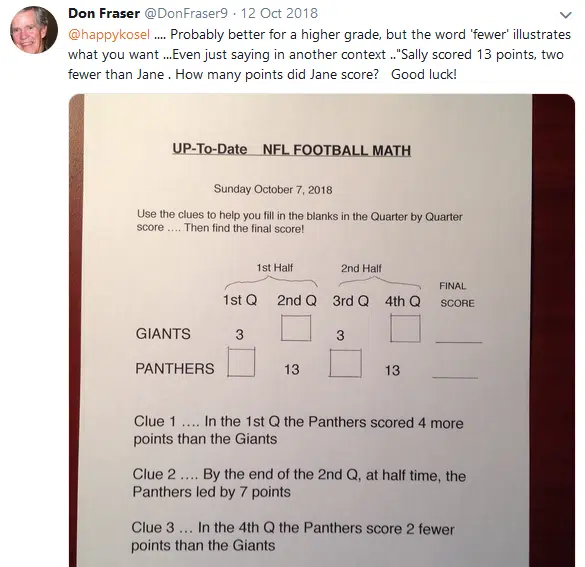Select the Panthers 1st Q blank box

241,362
